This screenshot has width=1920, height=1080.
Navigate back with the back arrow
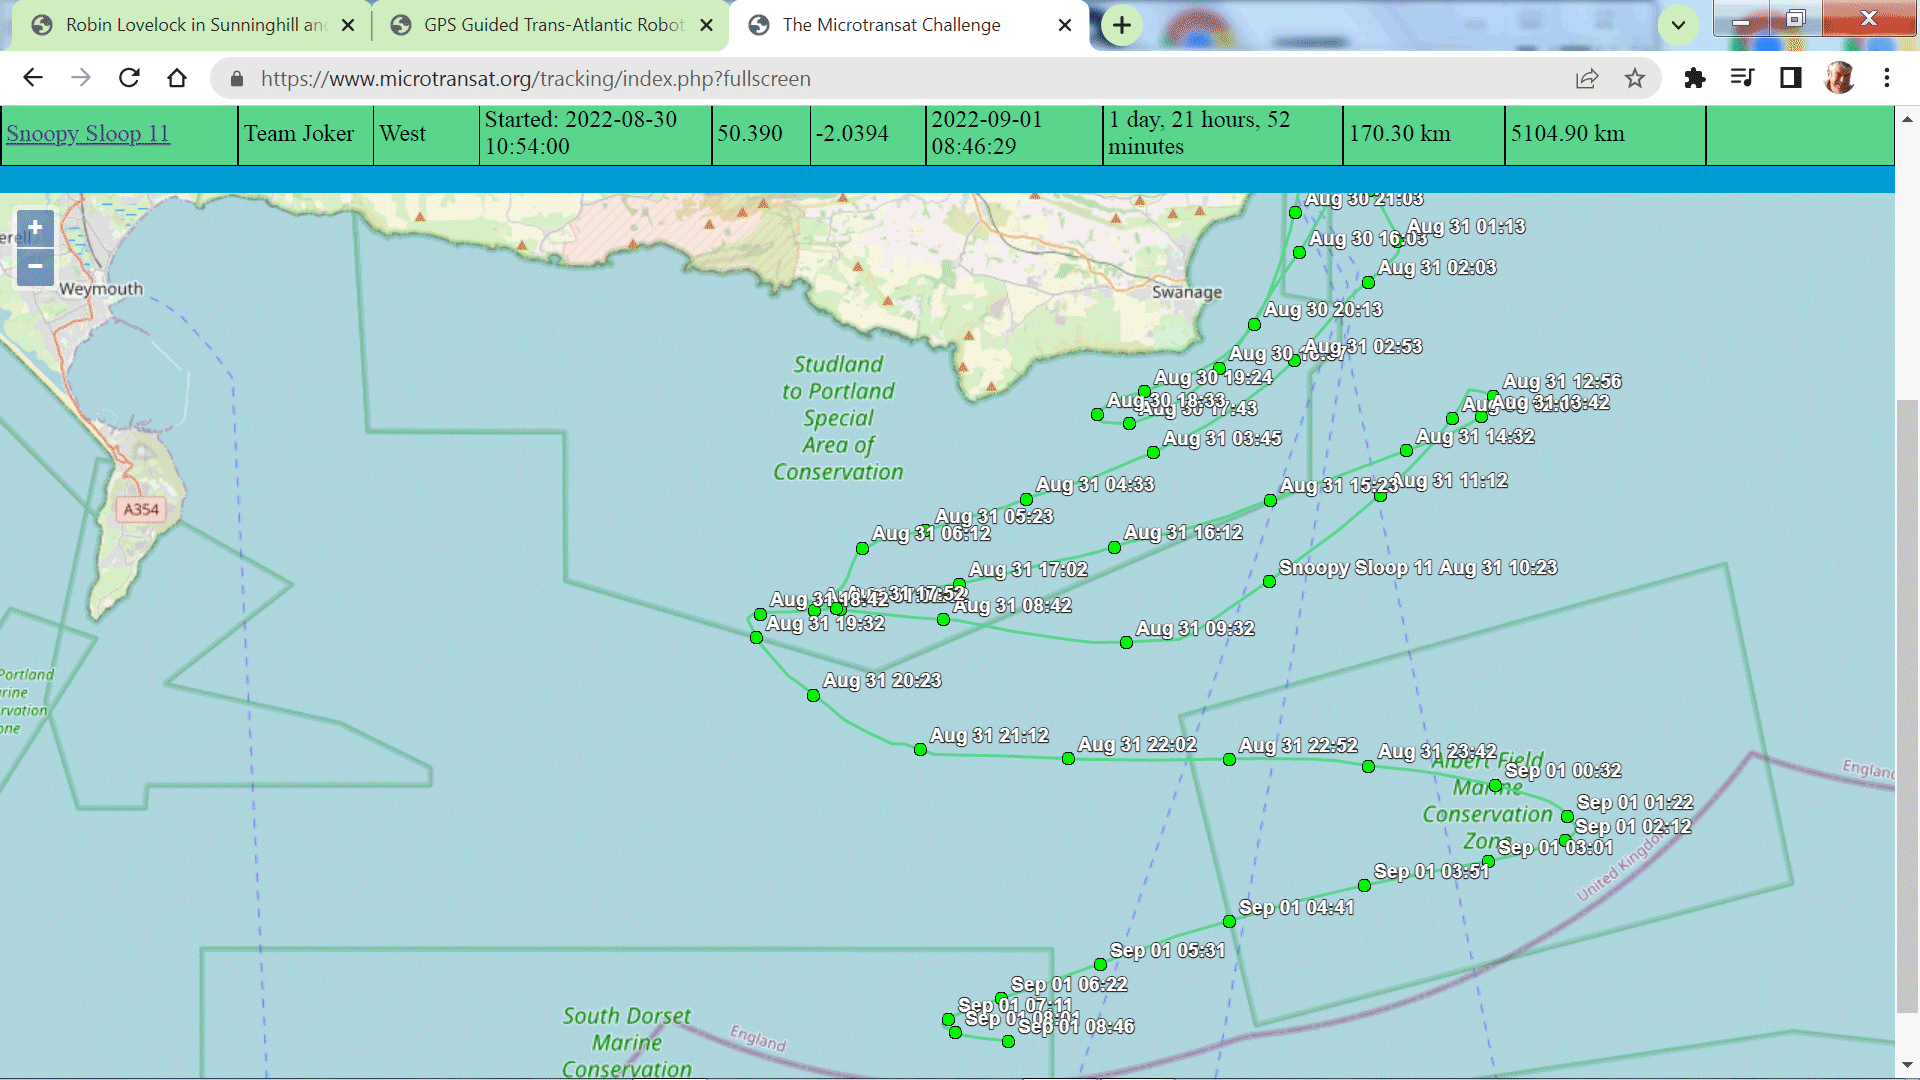pyautogui.click(x=33, y=78)
